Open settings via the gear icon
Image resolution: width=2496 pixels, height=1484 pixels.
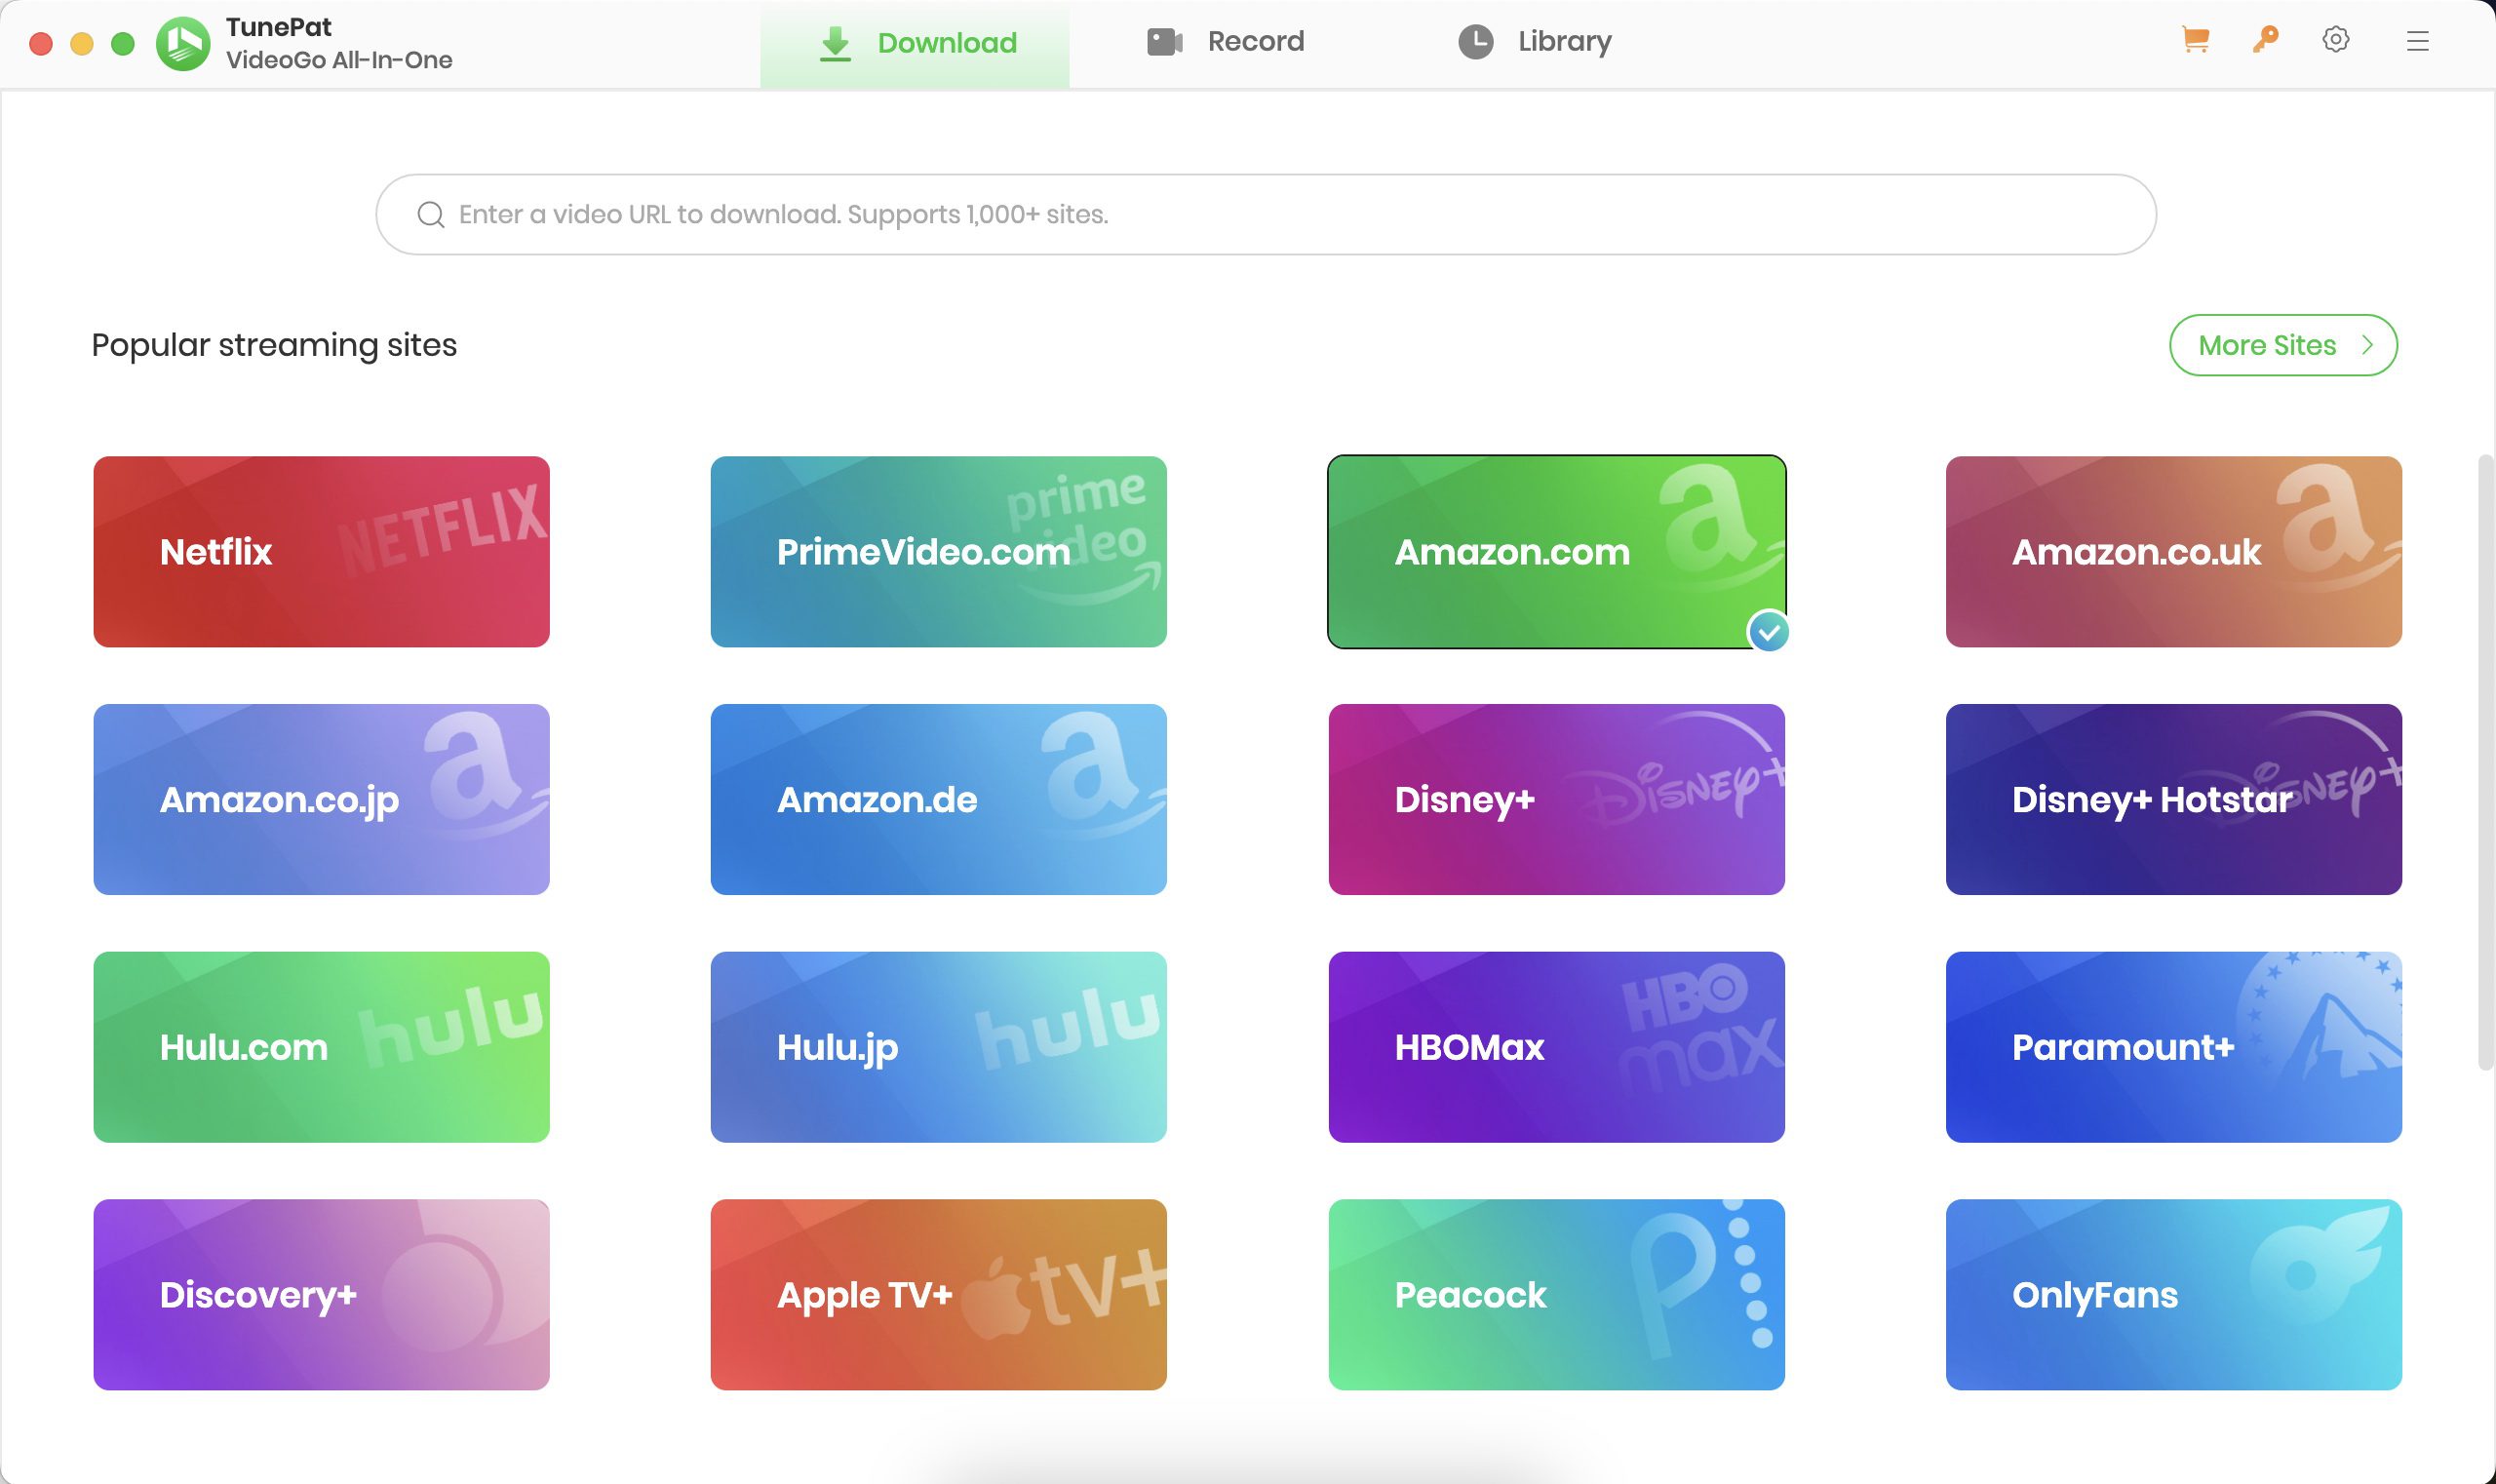2335,40
